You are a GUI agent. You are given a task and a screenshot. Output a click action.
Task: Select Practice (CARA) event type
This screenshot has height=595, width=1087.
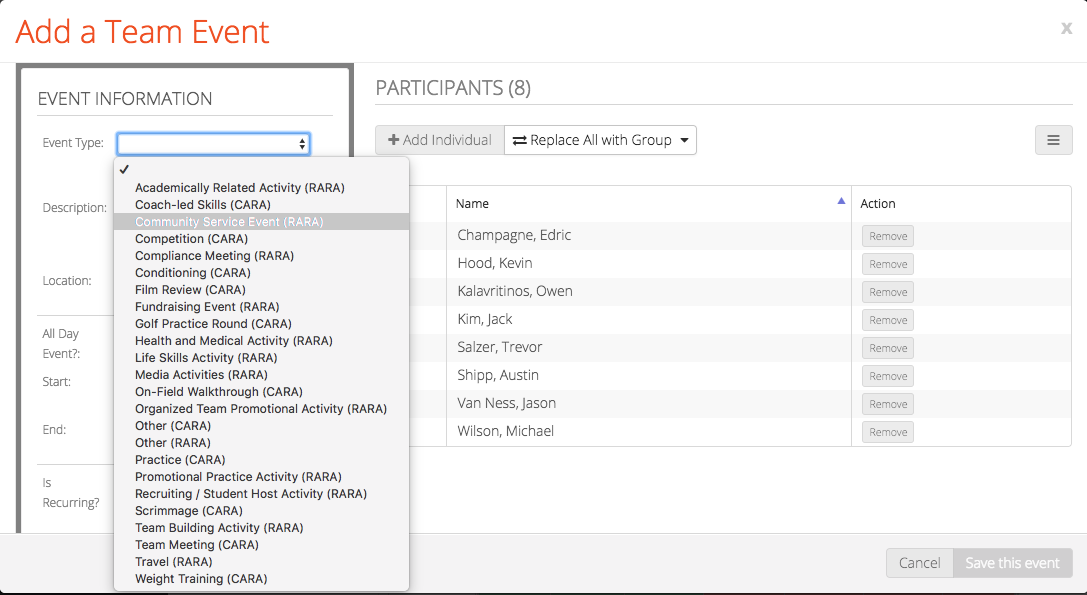[x=261, y=460]
